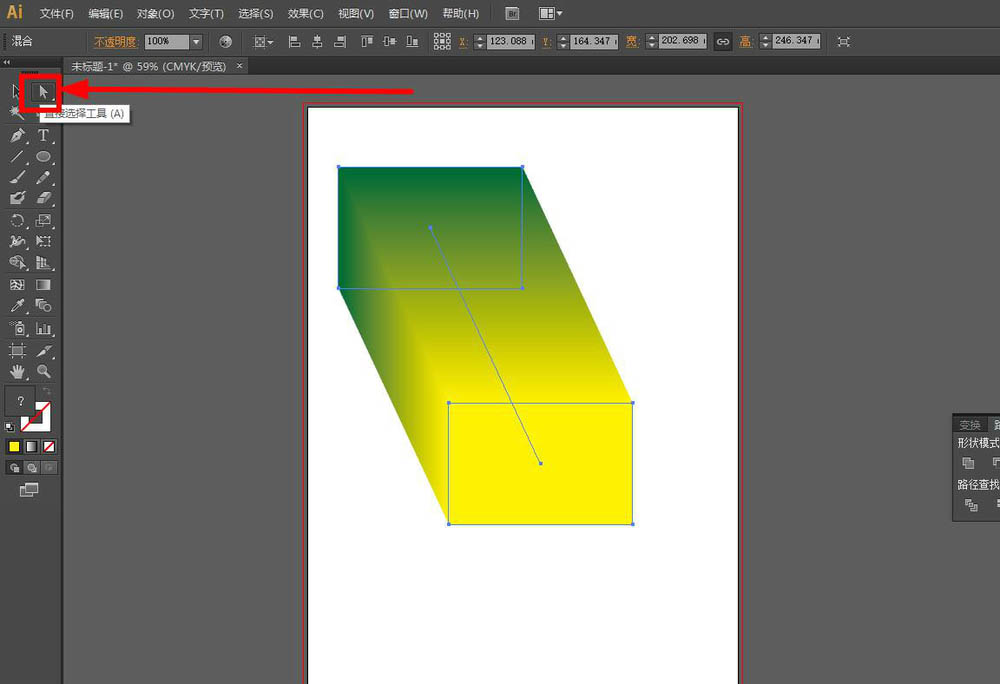Select the Selection tool in the toolbar
The image size is (1000, 684).
[x=17, y=90]
